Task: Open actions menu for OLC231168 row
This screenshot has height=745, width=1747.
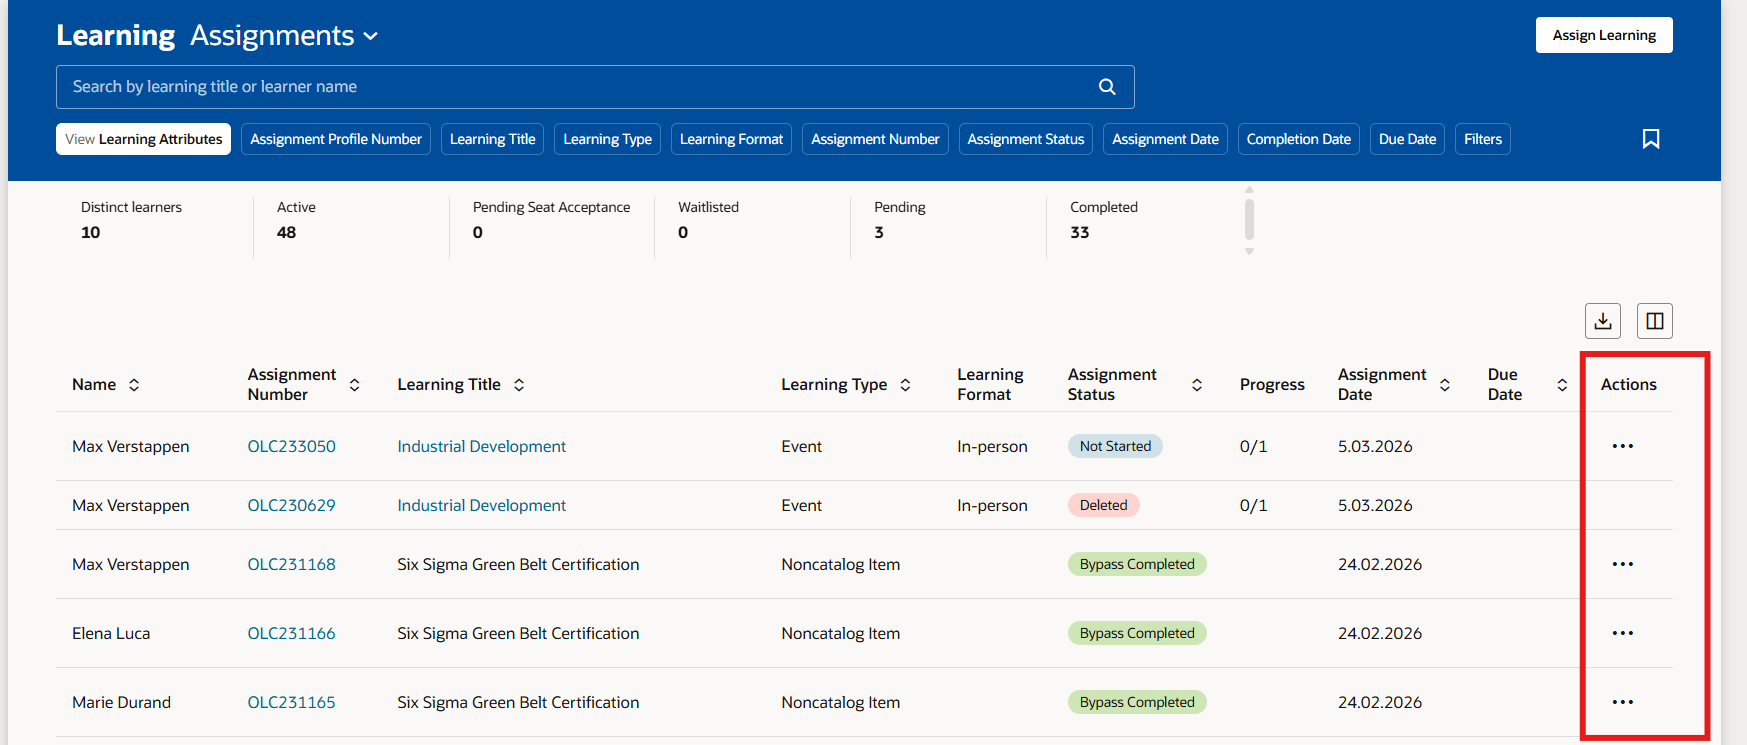Action: click(1623, 564)
